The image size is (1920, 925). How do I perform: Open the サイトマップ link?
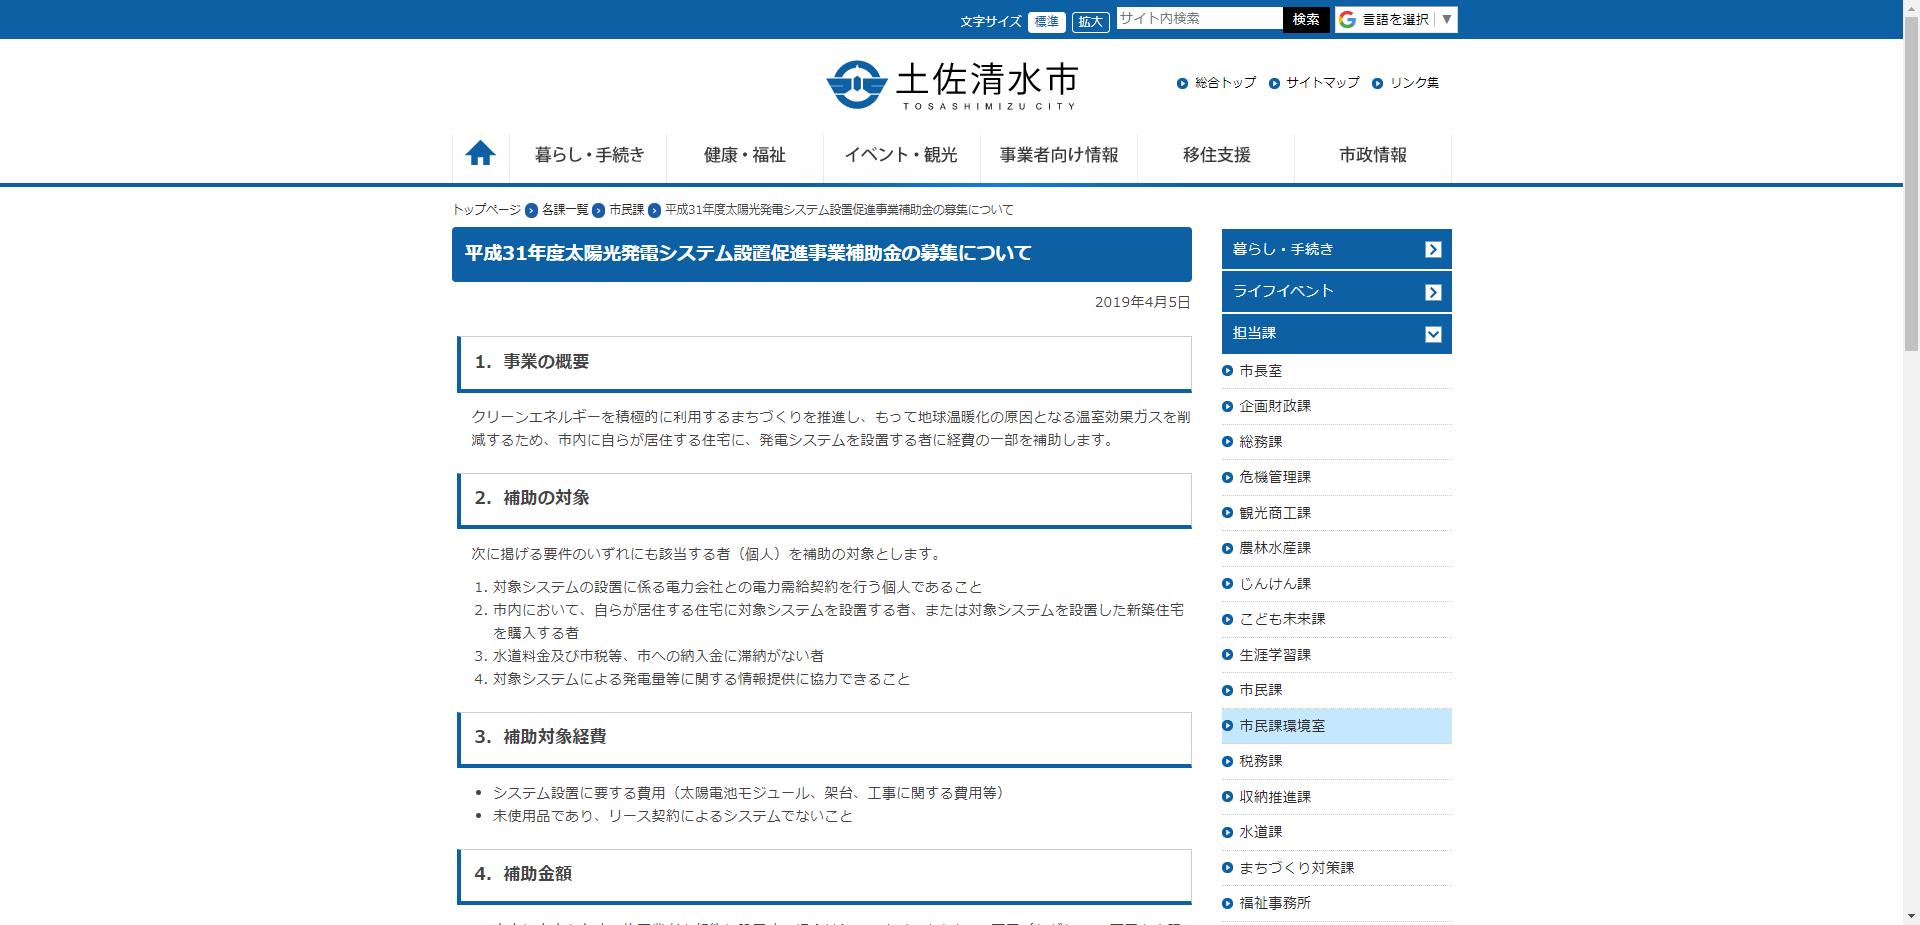[x=1321, y=84]
